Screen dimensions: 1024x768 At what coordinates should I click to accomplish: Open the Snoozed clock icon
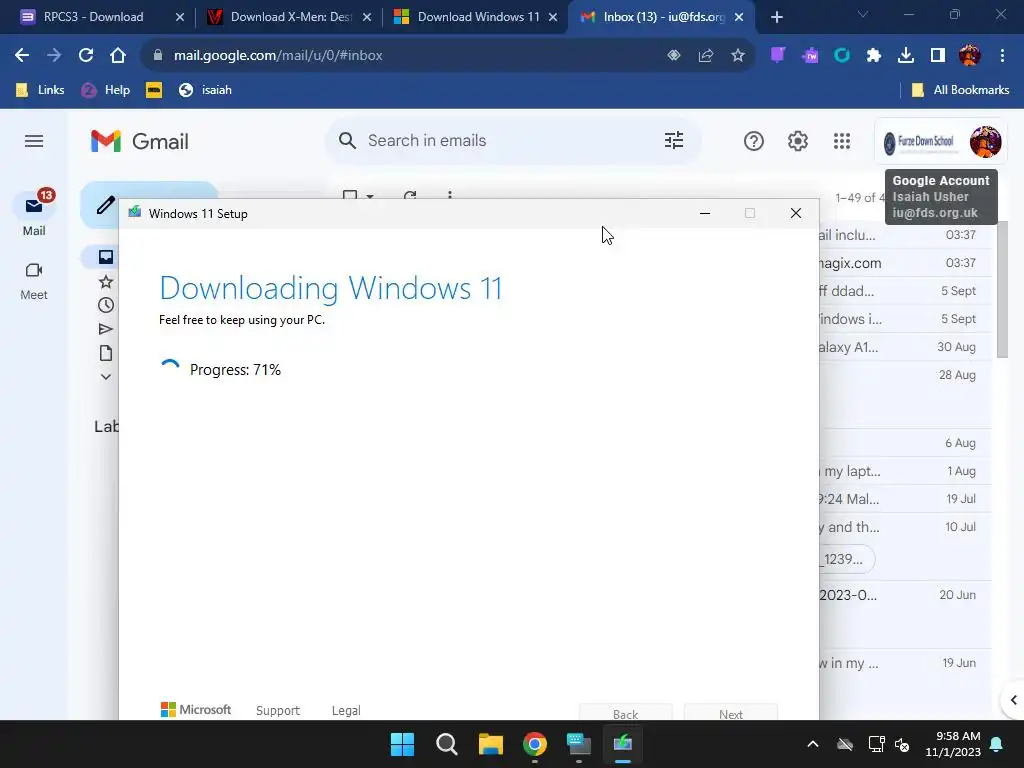(106, 305)
